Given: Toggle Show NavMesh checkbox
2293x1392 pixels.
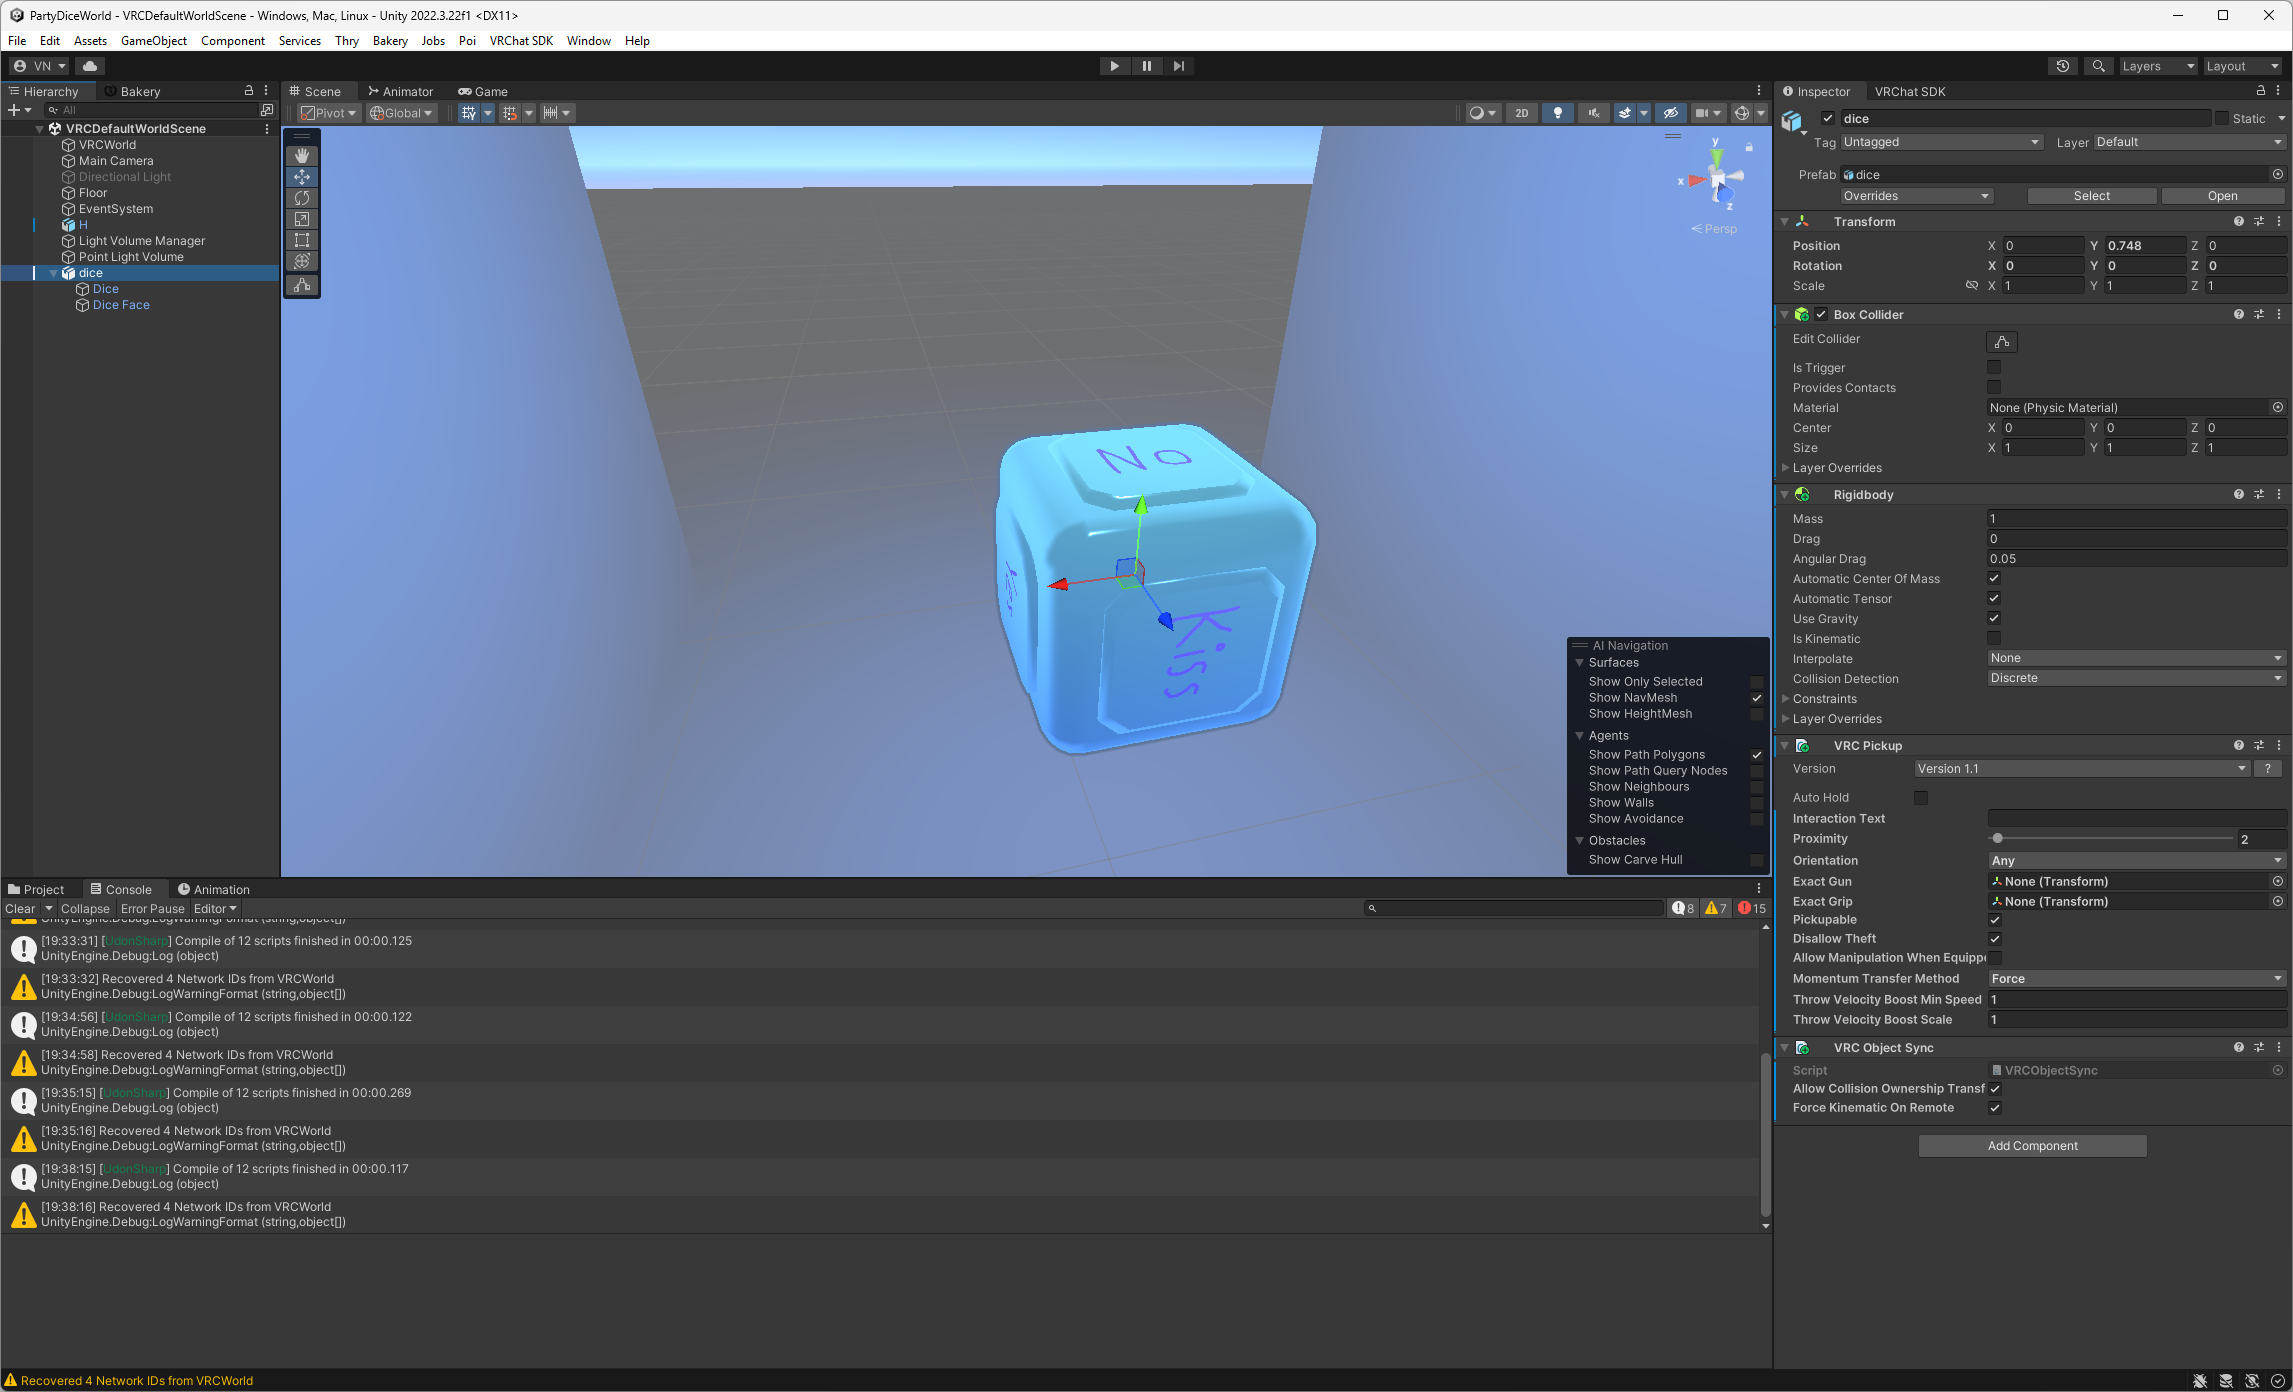Looking at the screenshot, I should click(1757, 698).
